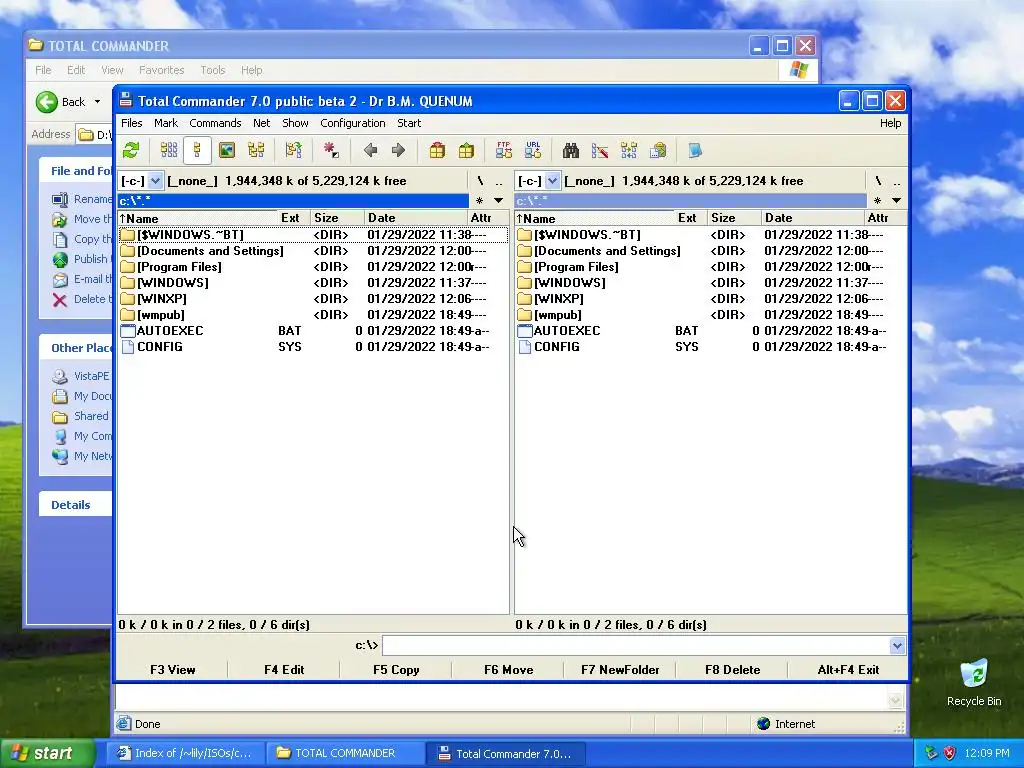The width and height of the screenshot is (1024, 768).
Task: Click the F7 NewFolder button
Action: pos(620,669)
